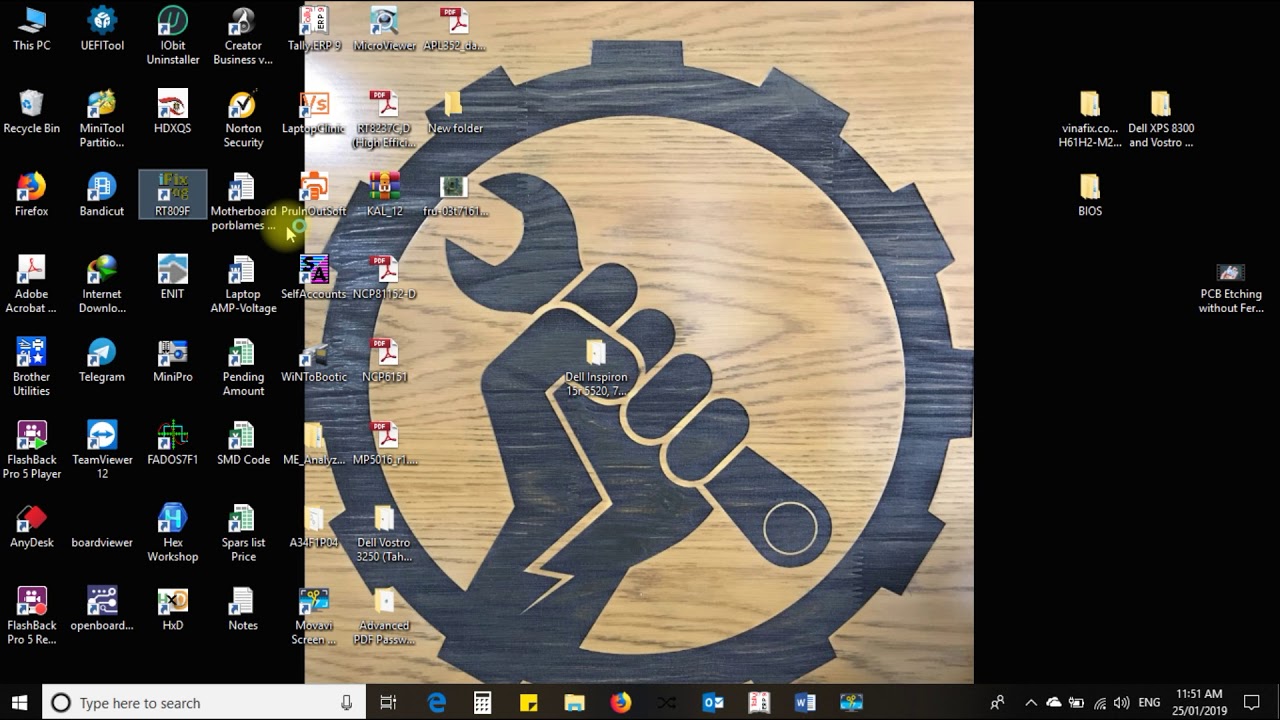The image size is (1280, 720).
Task: Focus the taskbar search box
Action: [x=204, y=702]
